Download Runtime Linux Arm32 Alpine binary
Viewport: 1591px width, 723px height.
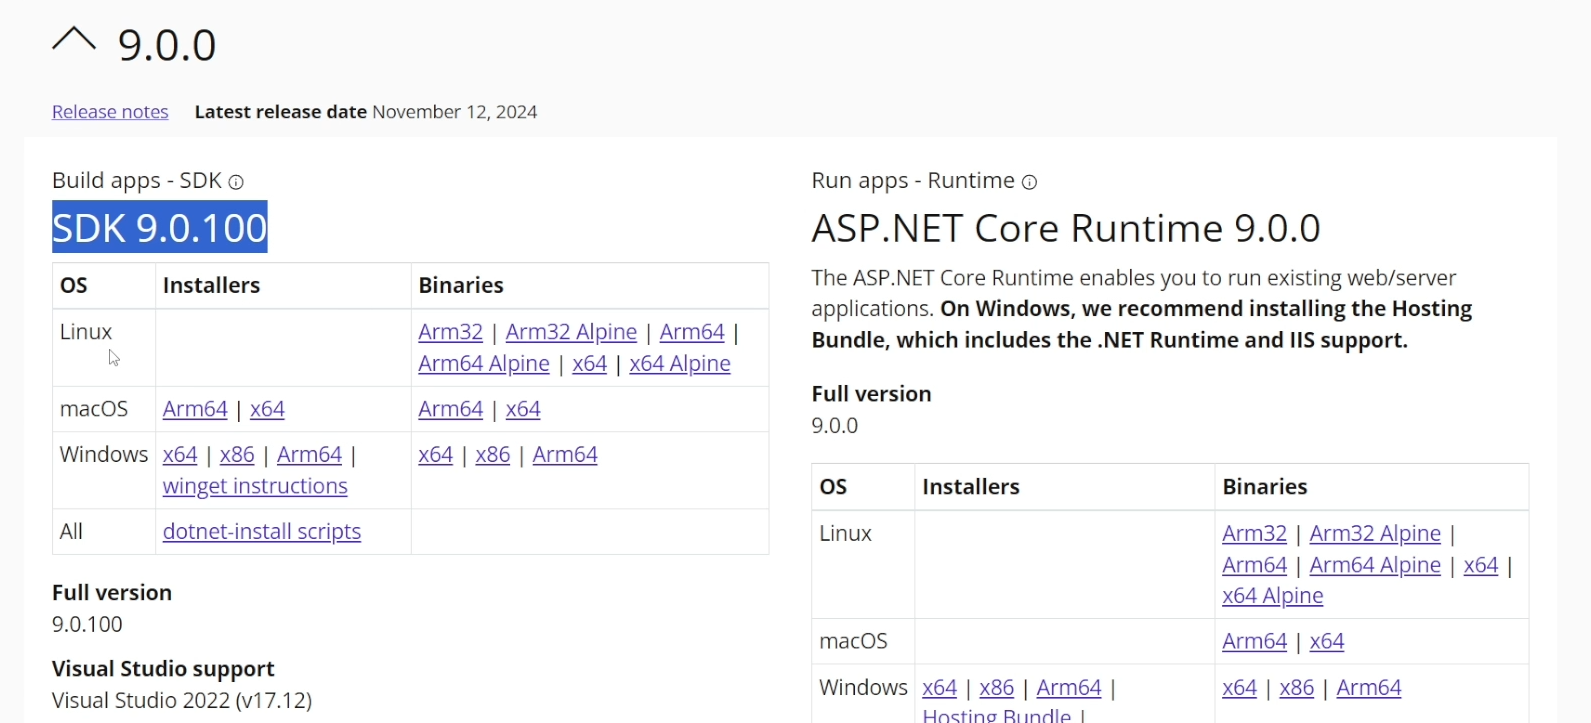point(1375,534)
